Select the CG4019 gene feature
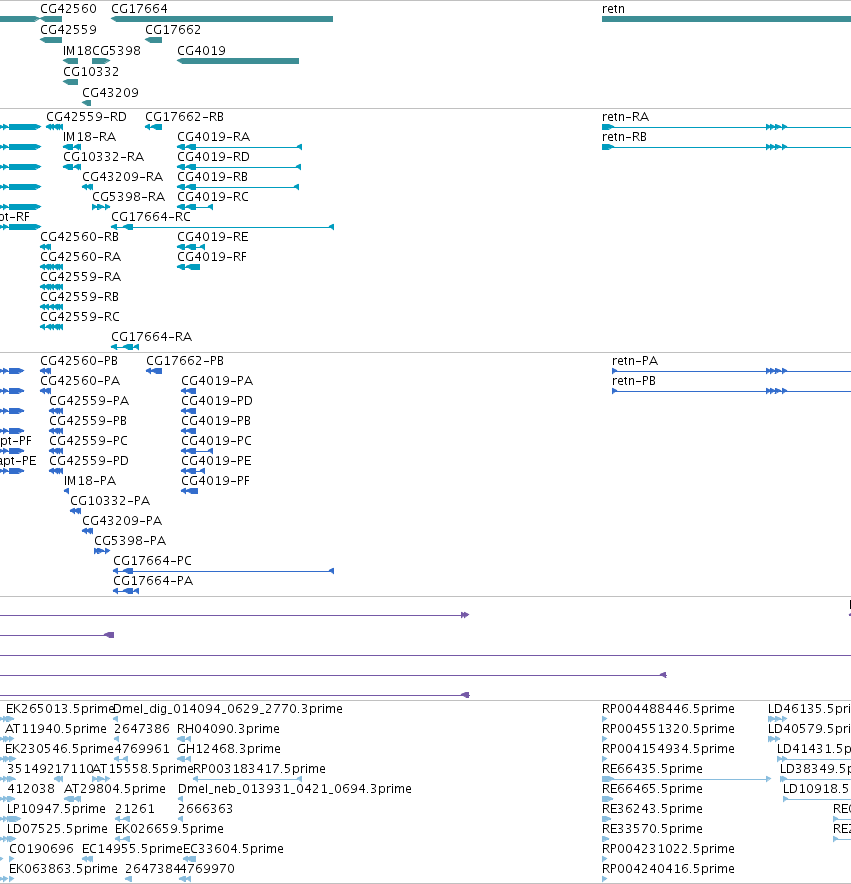The height and width of the screenshot is (884, 851). tap(238, 61)
